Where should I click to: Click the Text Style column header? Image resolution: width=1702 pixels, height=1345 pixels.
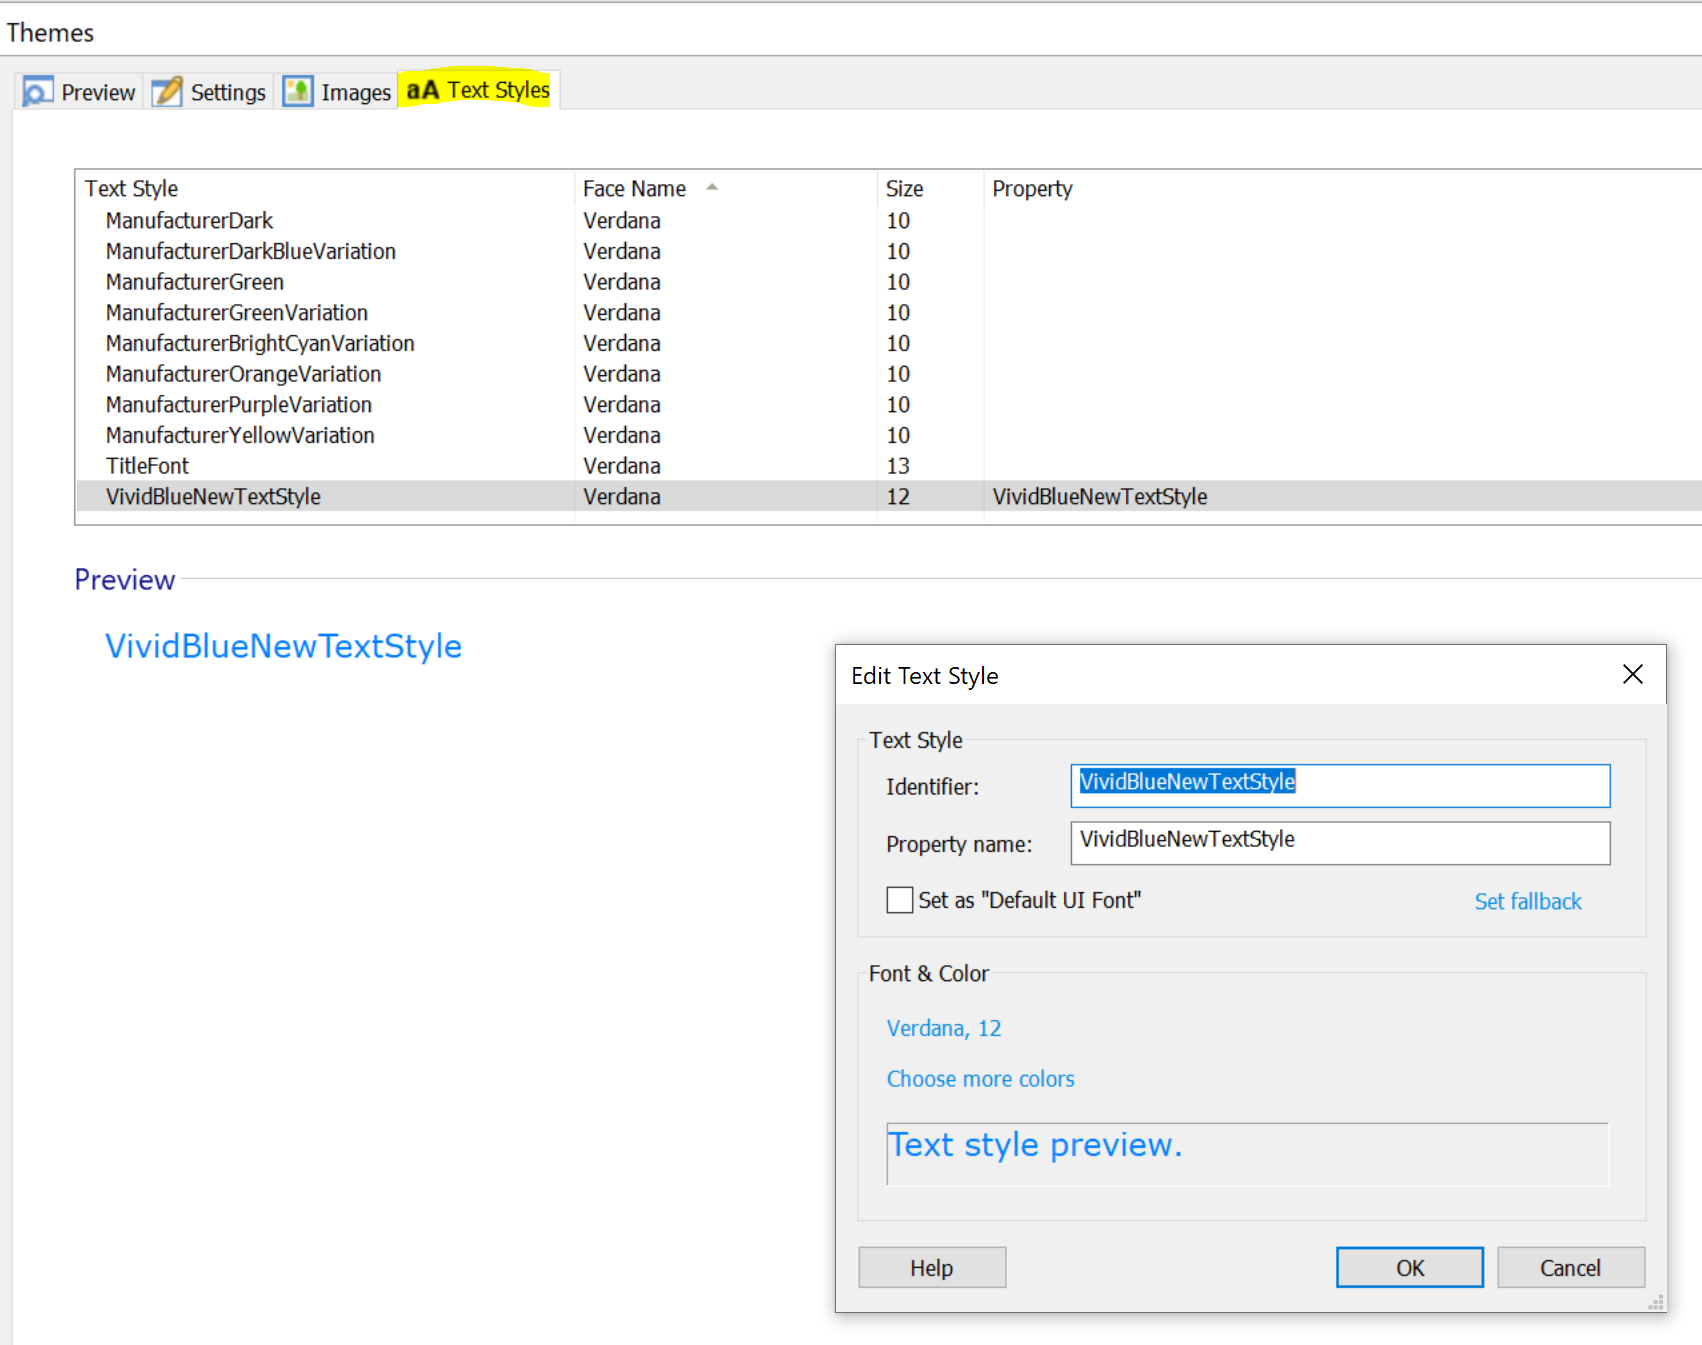click(x=131, y=189)
